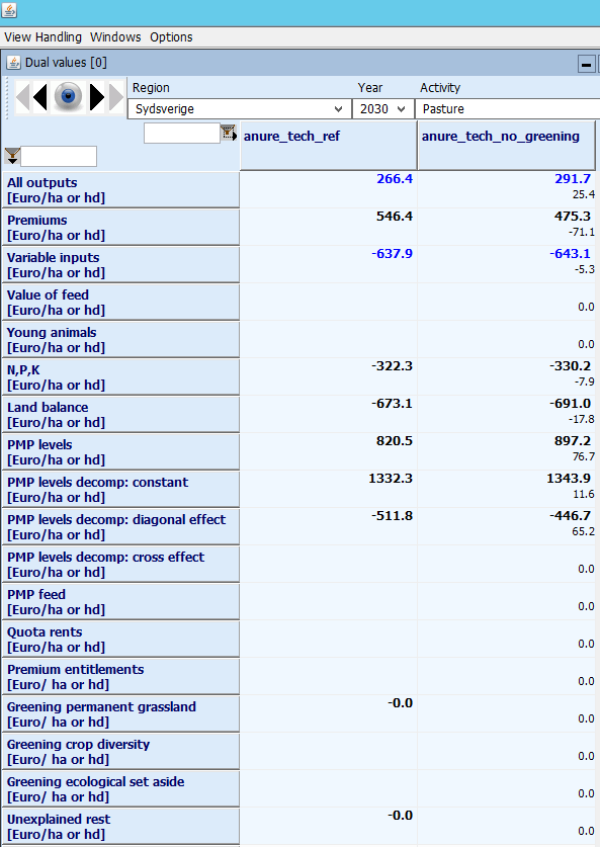Click the All outputs 266.4 value cell
This screenshot has height=847, width=600.
tap(328, 189)
